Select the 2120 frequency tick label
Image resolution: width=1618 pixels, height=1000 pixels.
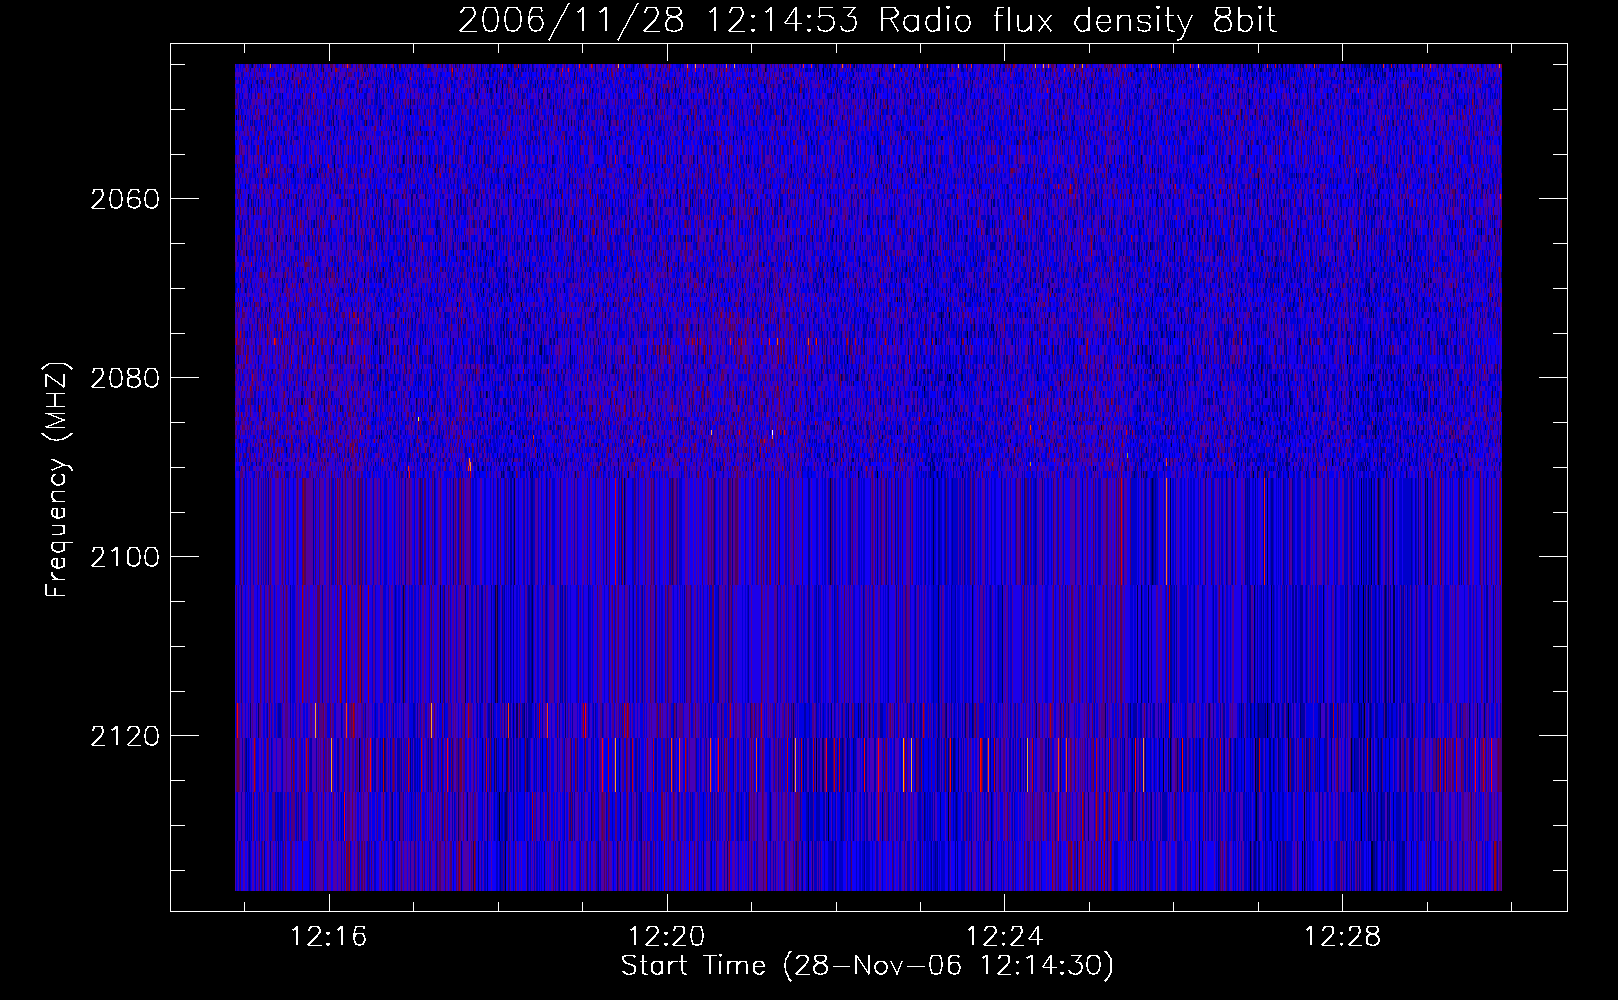point(125,736)
